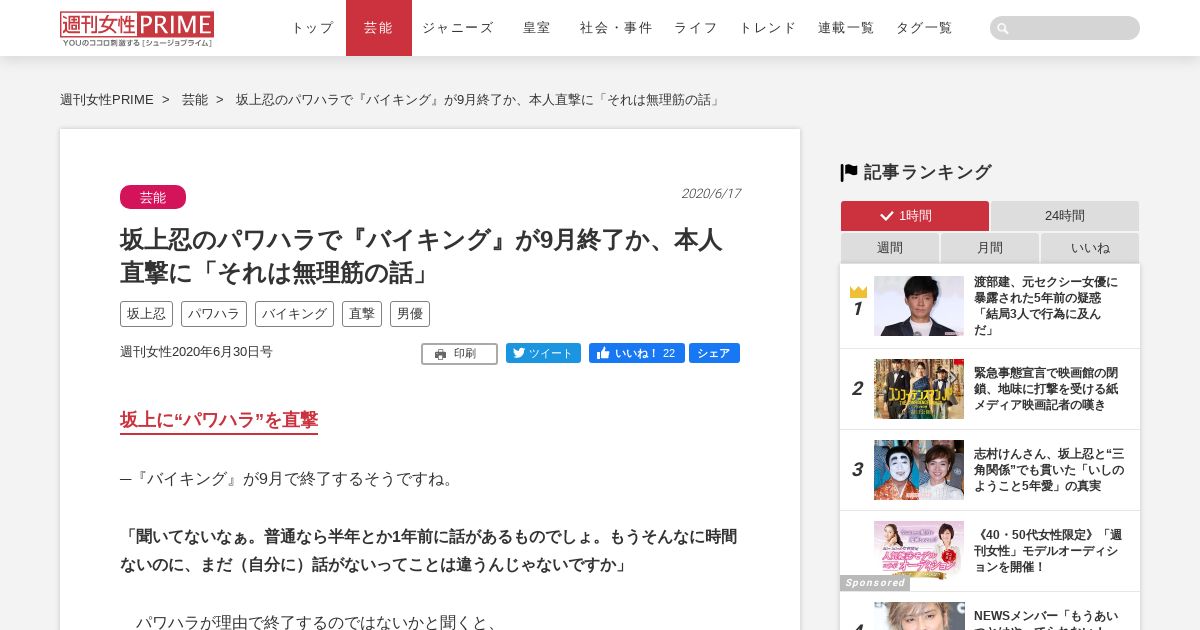Screen dimensions: 1200x630
Task: Open the コンフィデンスマン movie poster thumbnail
Action: click(x=919, y=389)
